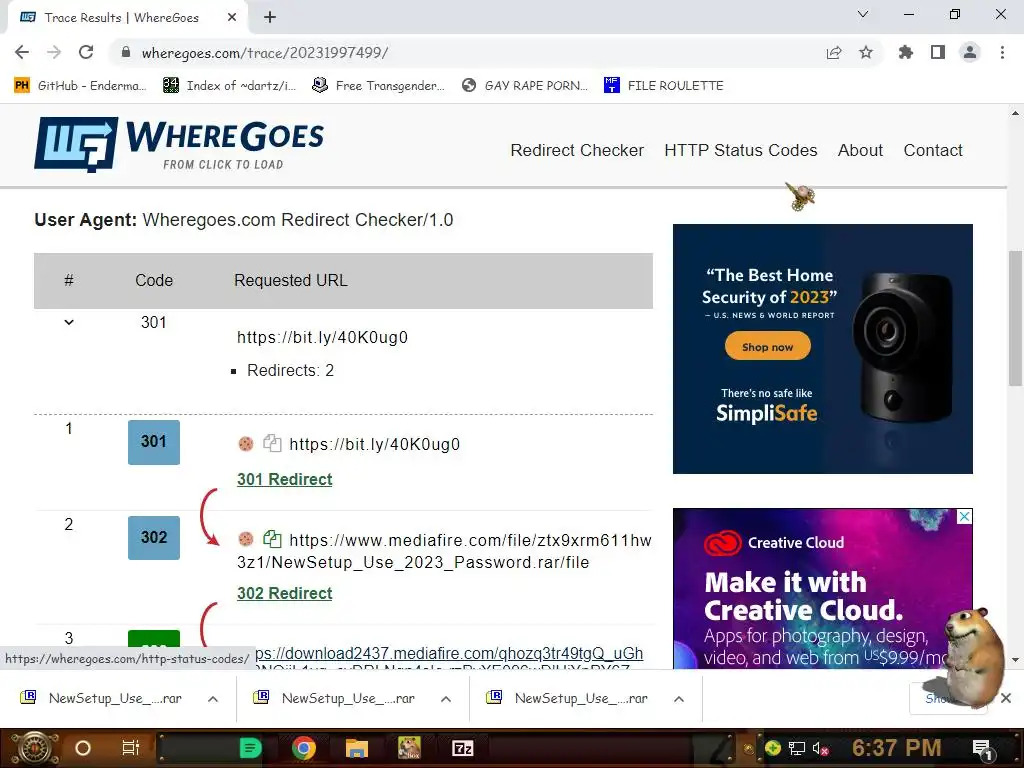Open File Explorer from the taskbar
The height and width of the screenshot is (768, 1024).
click(357, 748)
